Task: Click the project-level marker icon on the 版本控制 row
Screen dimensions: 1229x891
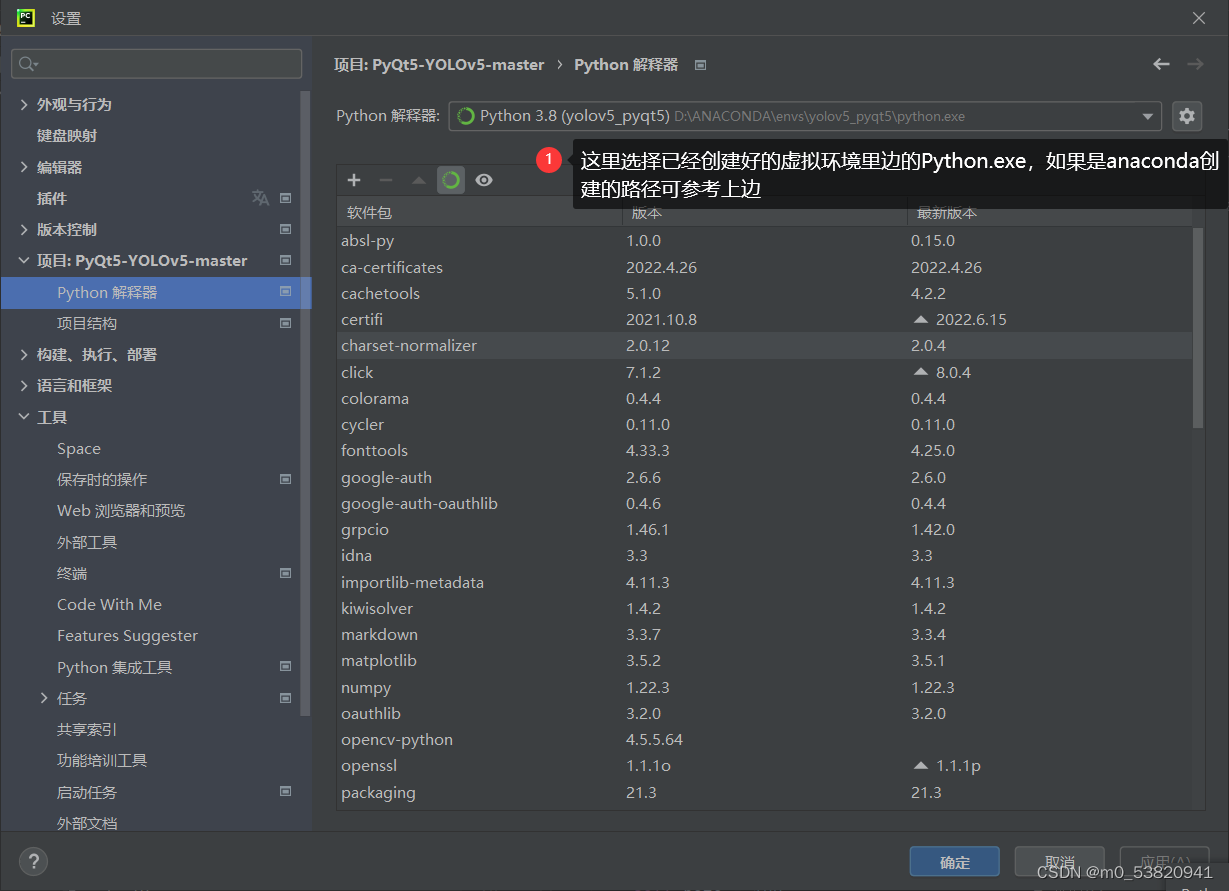Action: (286, 229)
